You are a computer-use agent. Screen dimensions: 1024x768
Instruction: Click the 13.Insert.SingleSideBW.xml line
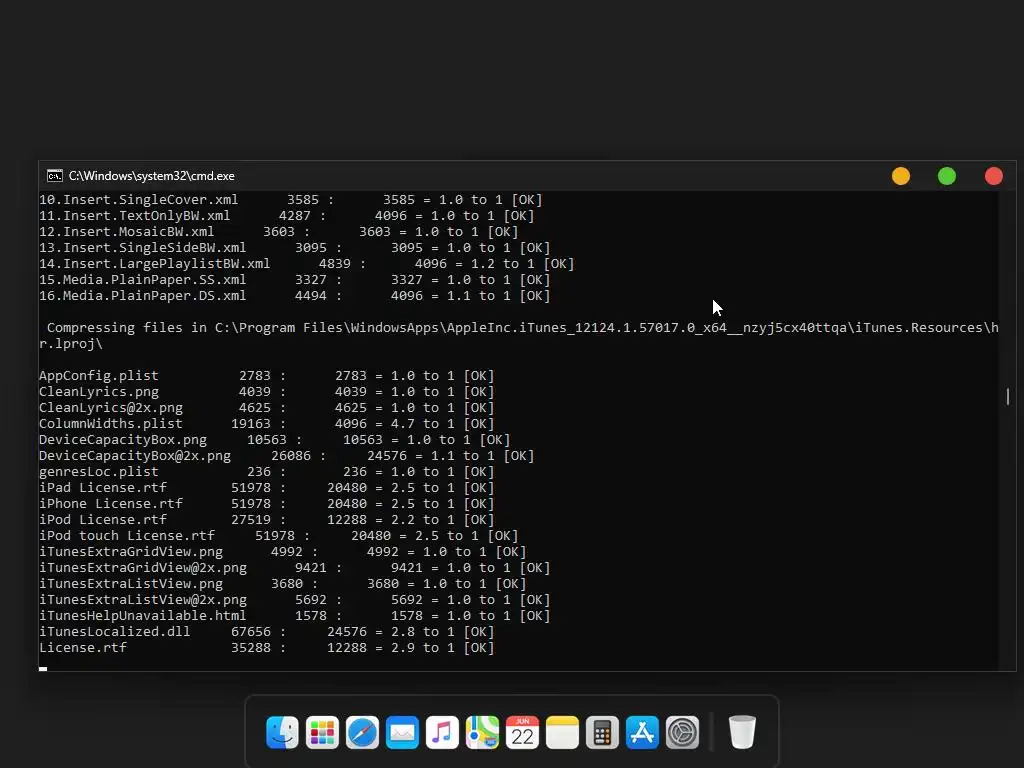point(295,248)
